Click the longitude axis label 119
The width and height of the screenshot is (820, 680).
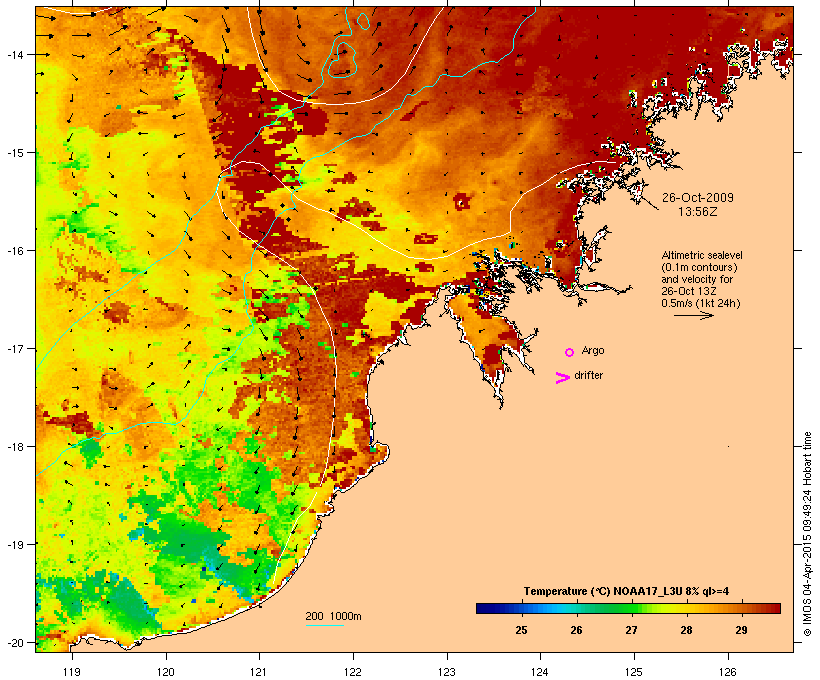point(72,672)
